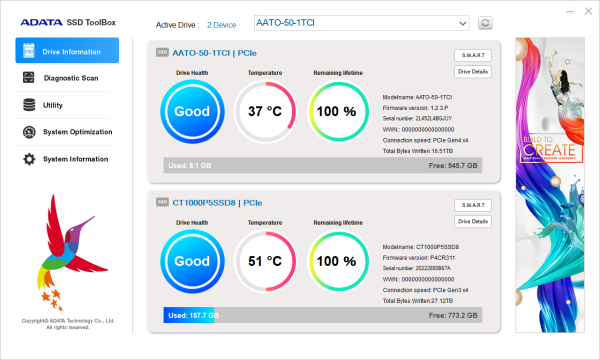Expand the Active Drive dropdown arrow

[x=463, y=24]
